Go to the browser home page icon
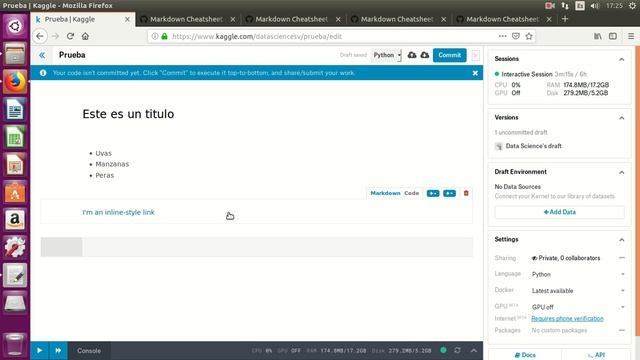Screen dimensions: 640x360 tap(85, 36)
